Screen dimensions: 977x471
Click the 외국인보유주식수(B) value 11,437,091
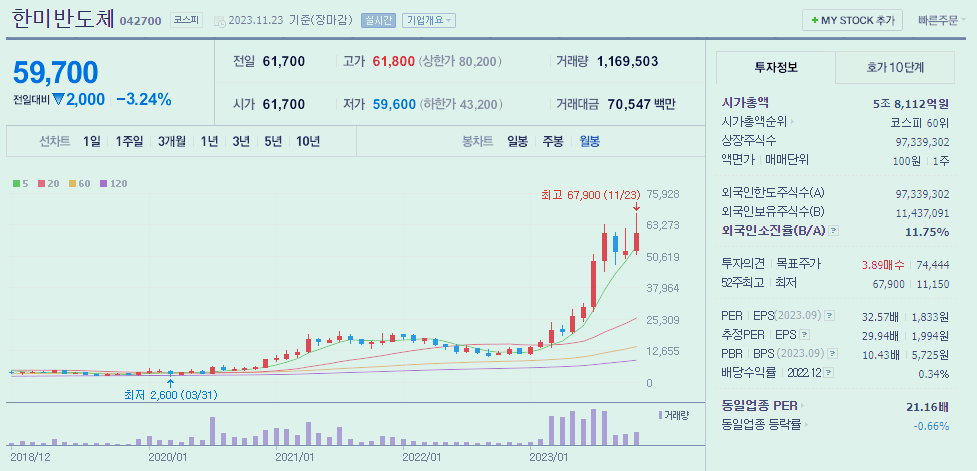pyautogui.click(x=922, y=212)
